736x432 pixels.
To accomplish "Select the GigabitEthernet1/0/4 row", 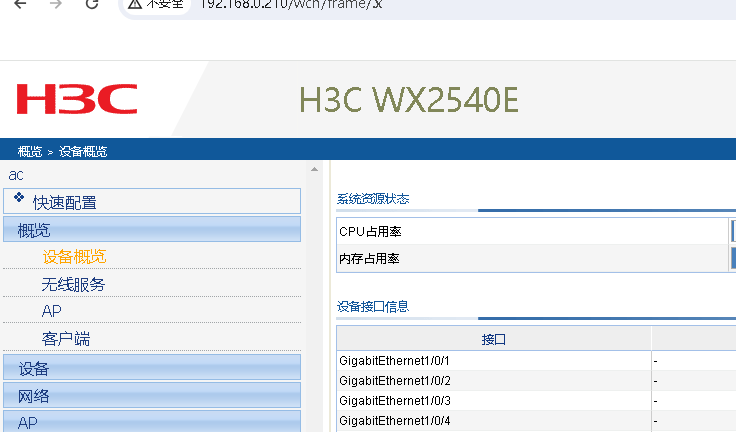I will click(x=395, y=421).
